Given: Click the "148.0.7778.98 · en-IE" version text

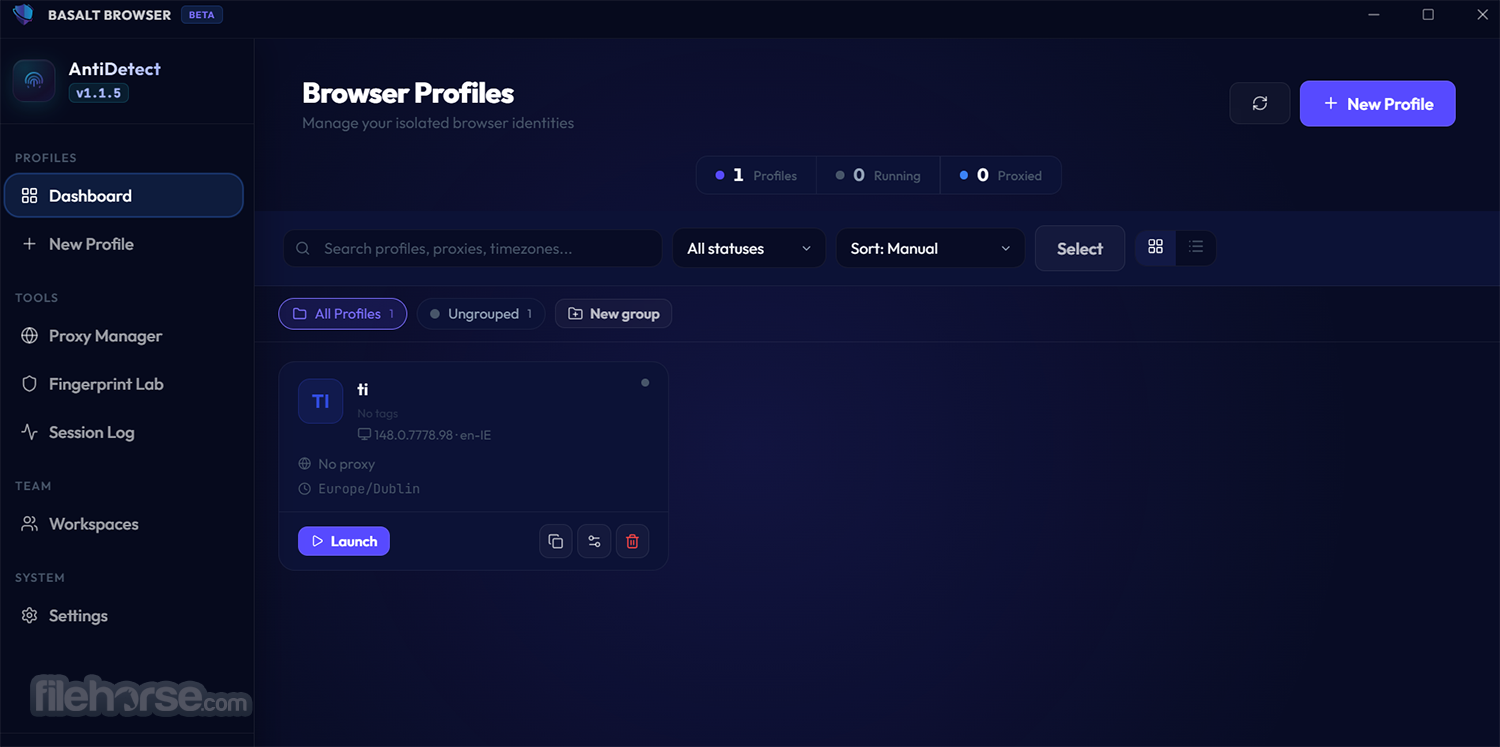Looking at the screenshot, I should coord(433,435).
